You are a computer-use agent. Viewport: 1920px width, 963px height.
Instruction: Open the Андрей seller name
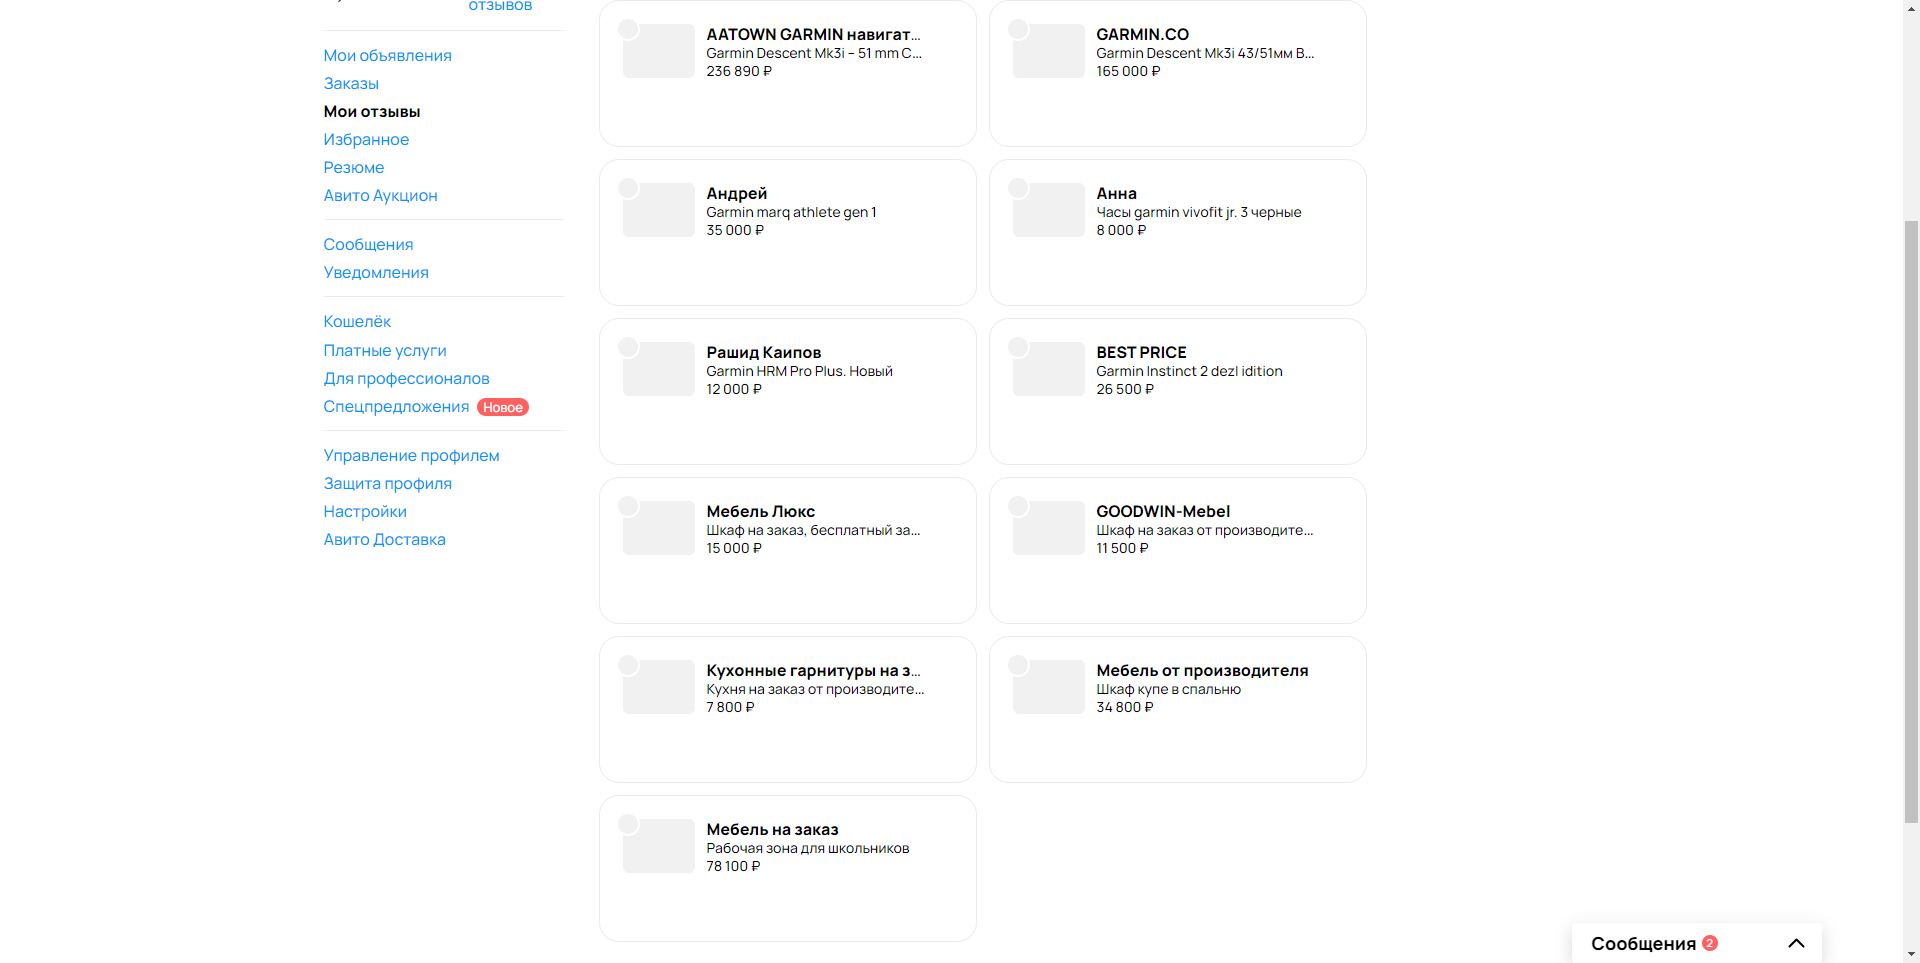737,194
